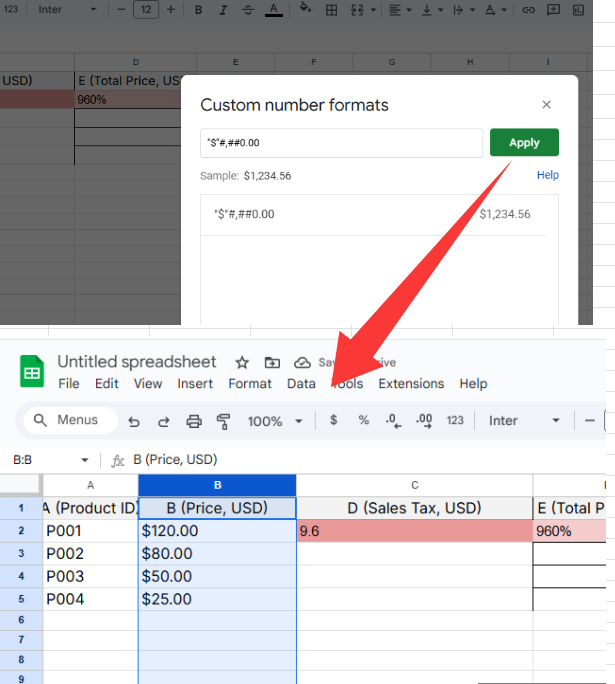Open the Format menu
Image resolution: width=615 pixels, height=684 pixels.
[x=250, y=384]
